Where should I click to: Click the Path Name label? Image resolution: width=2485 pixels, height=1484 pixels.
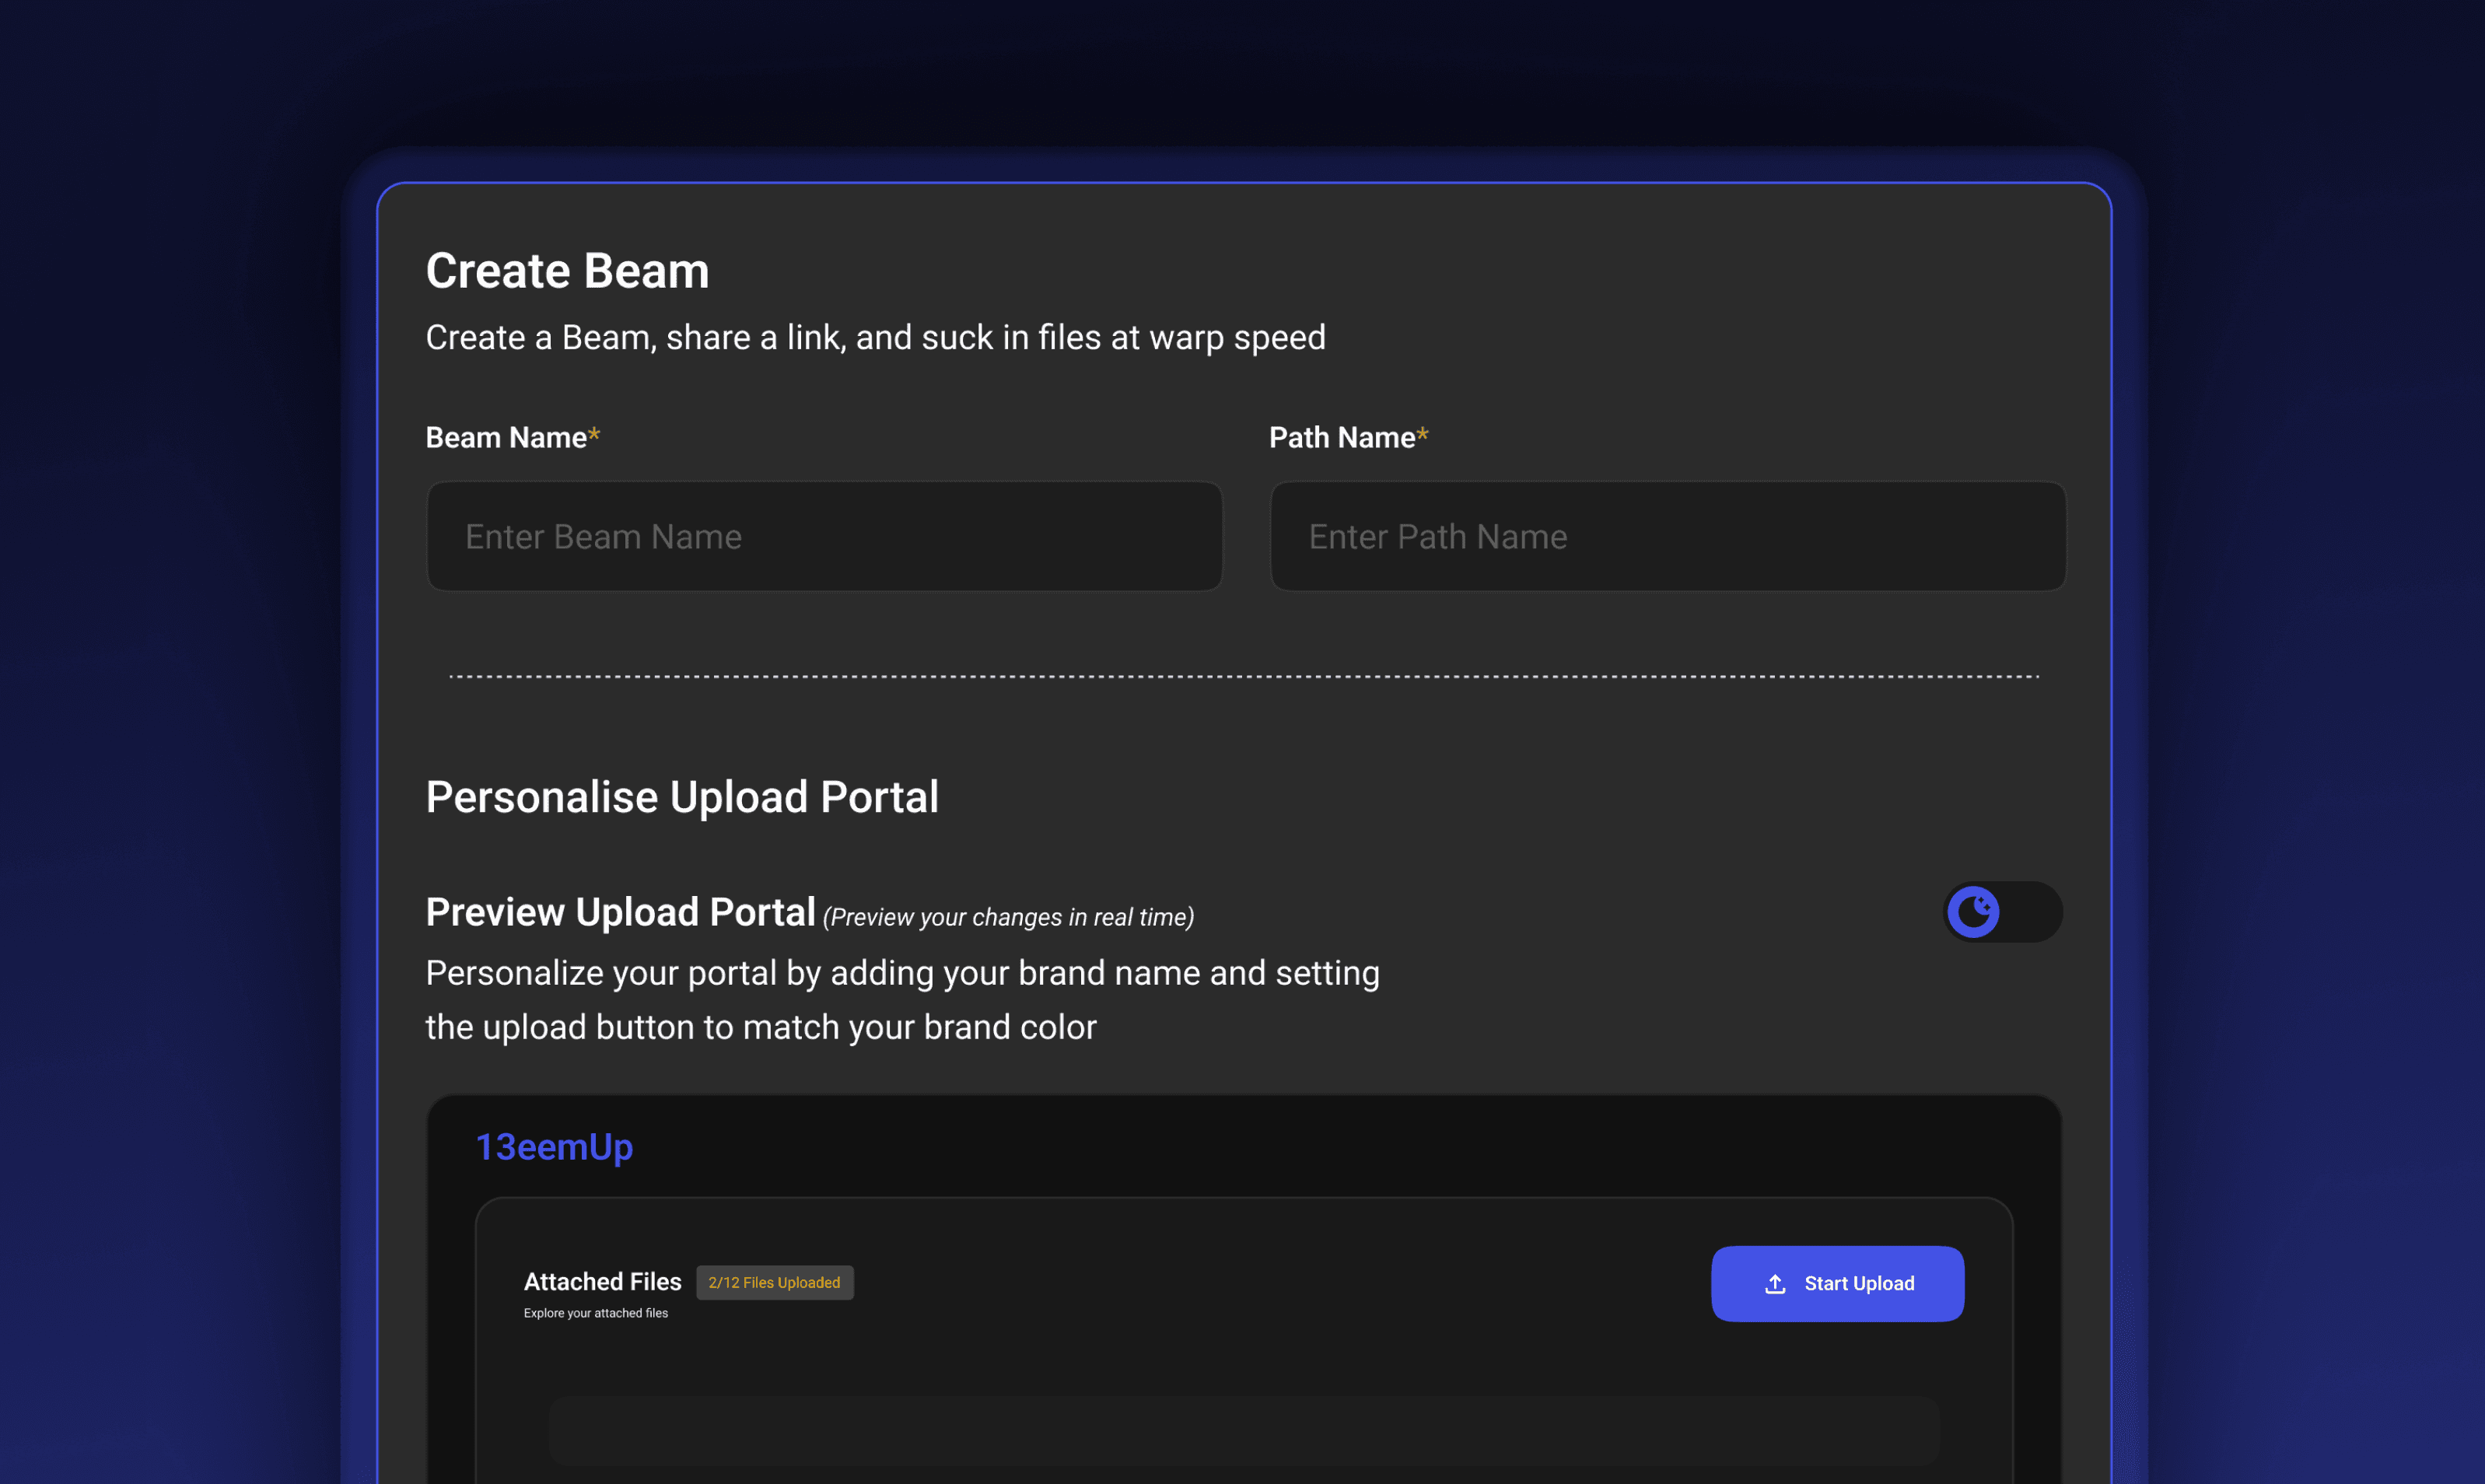1348,437
